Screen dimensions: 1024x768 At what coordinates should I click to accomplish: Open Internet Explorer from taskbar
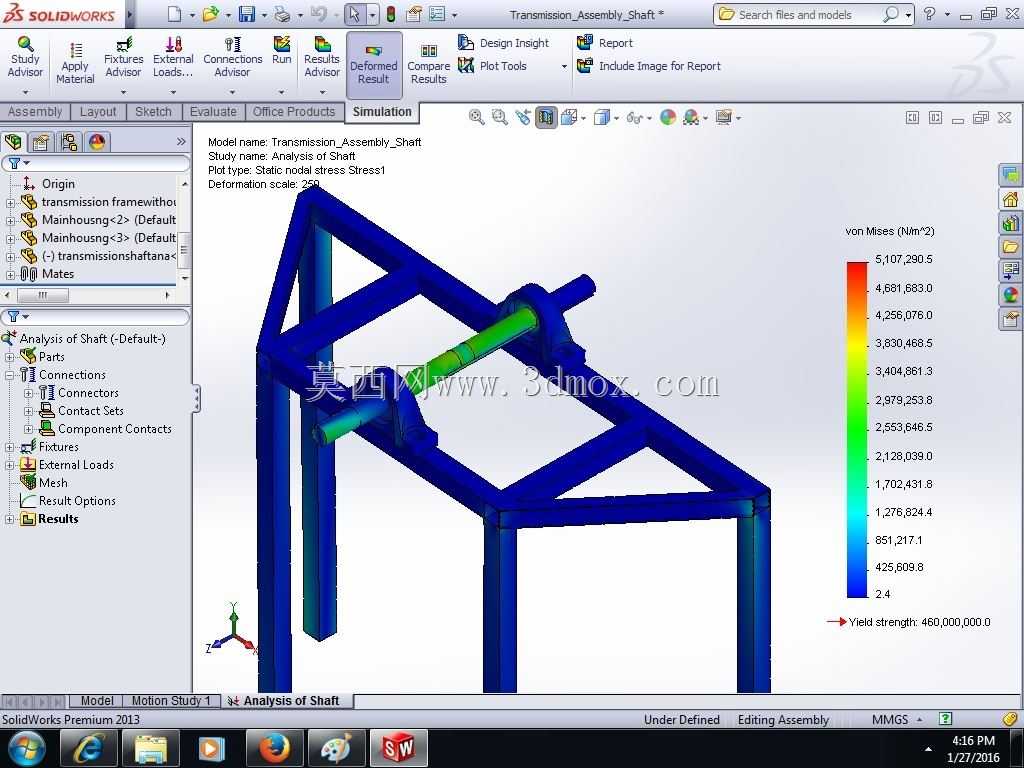tap(88, 748)
